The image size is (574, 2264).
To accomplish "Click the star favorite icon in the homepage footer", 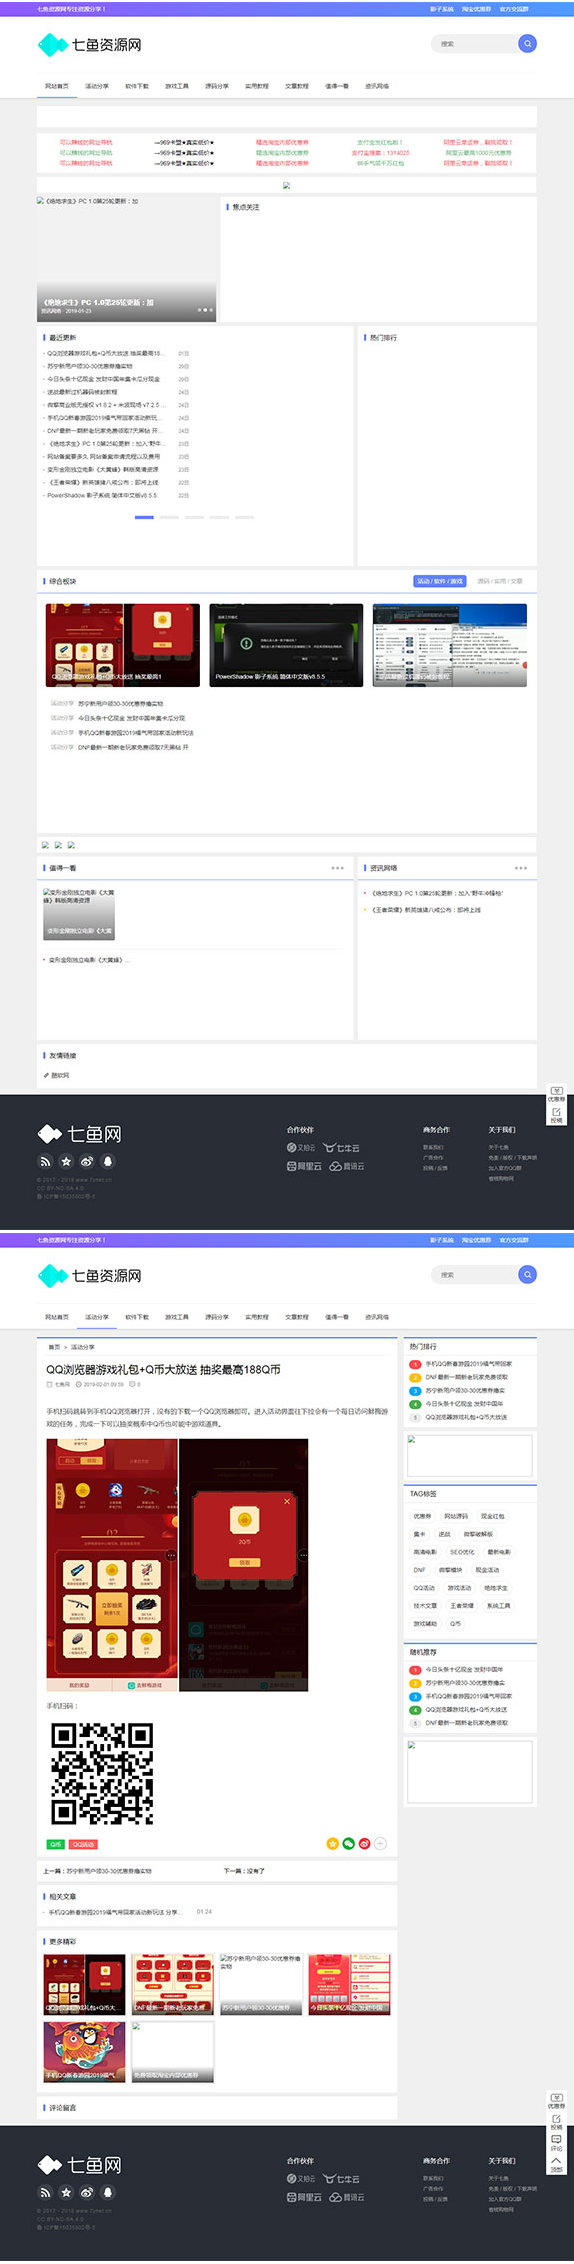I will (x=66, y=1161).
